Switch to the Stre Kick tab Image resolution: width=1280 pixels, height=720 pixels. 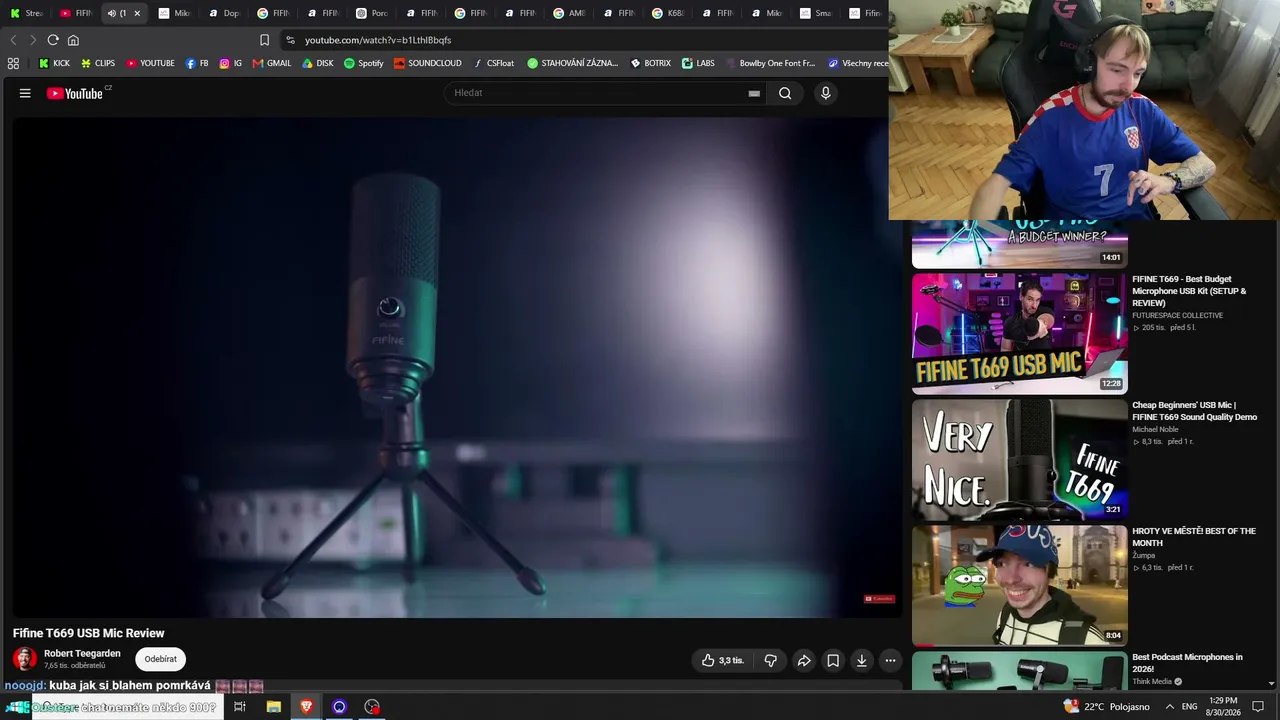(x=26, y=13)
